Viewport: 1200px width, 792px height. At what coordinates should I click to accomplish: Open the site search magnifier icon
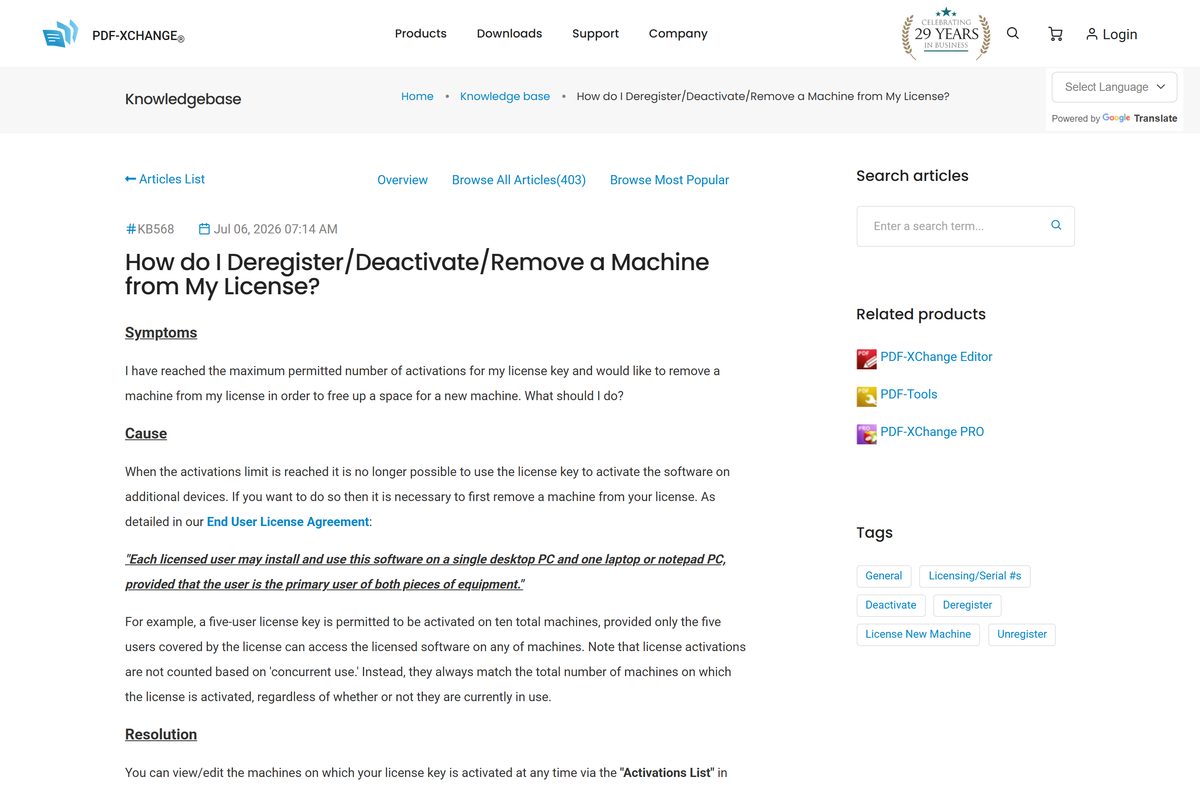pos(1013,33)
